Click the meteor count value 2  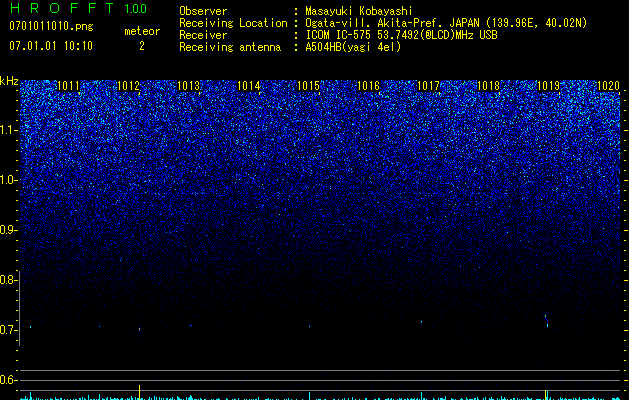142,46
